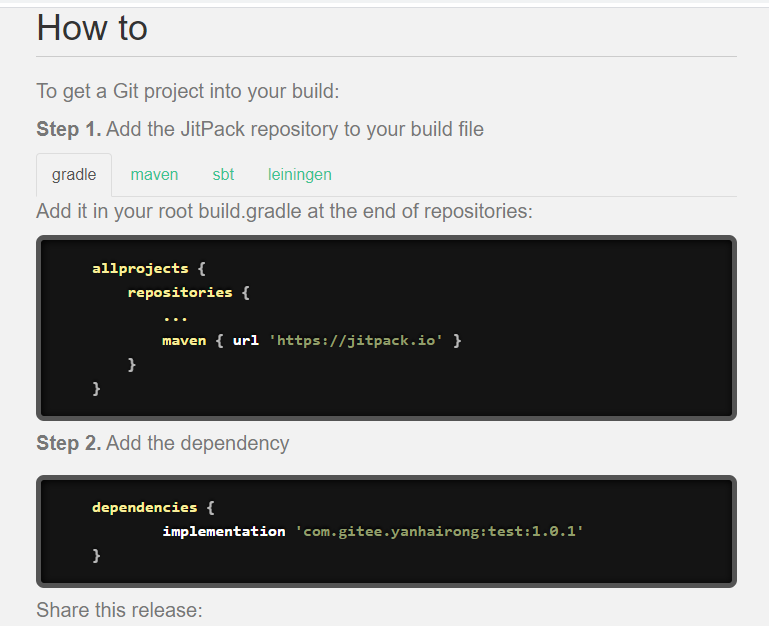The image size is (769, 626).
Task: Open the sbt tab
Action: coord(223,175)
